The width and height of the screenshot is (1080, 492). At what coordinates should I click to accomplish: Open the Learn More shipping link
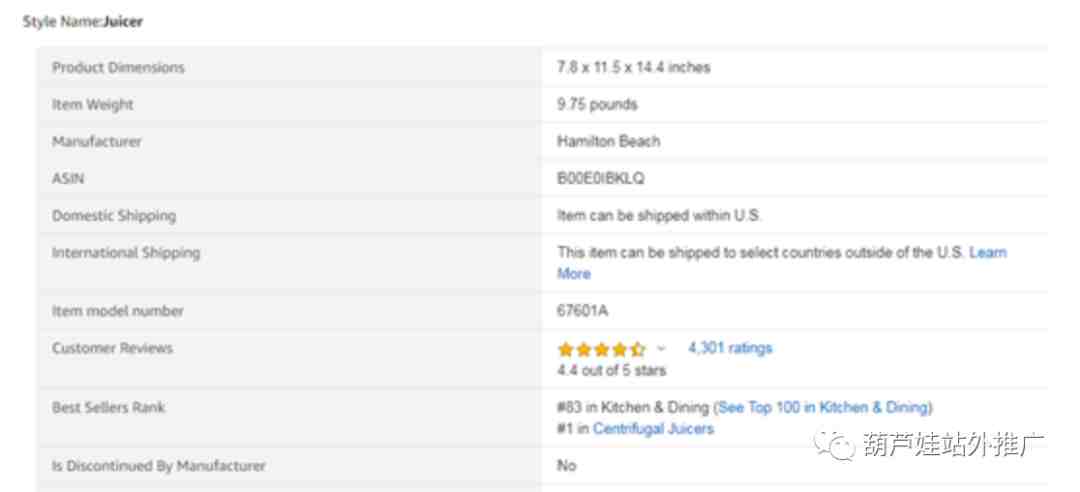tap(782, 263)
